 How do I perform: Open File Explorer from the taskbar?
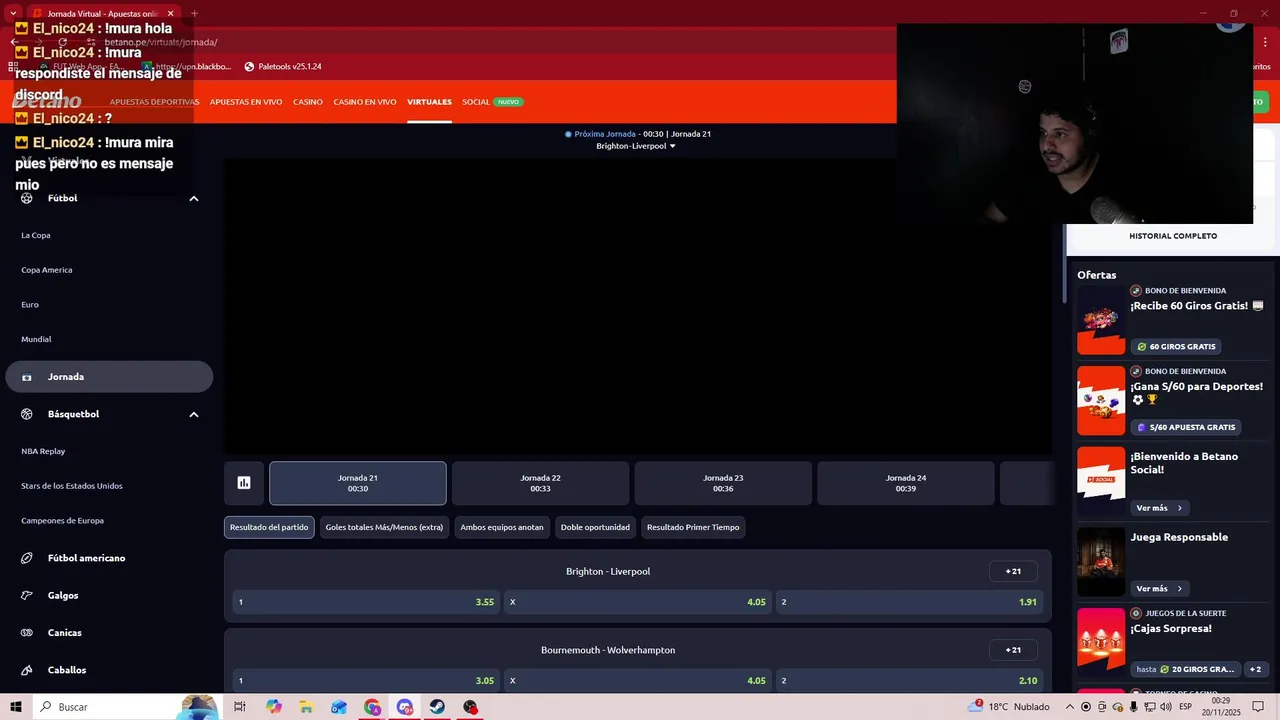(306, 707)
